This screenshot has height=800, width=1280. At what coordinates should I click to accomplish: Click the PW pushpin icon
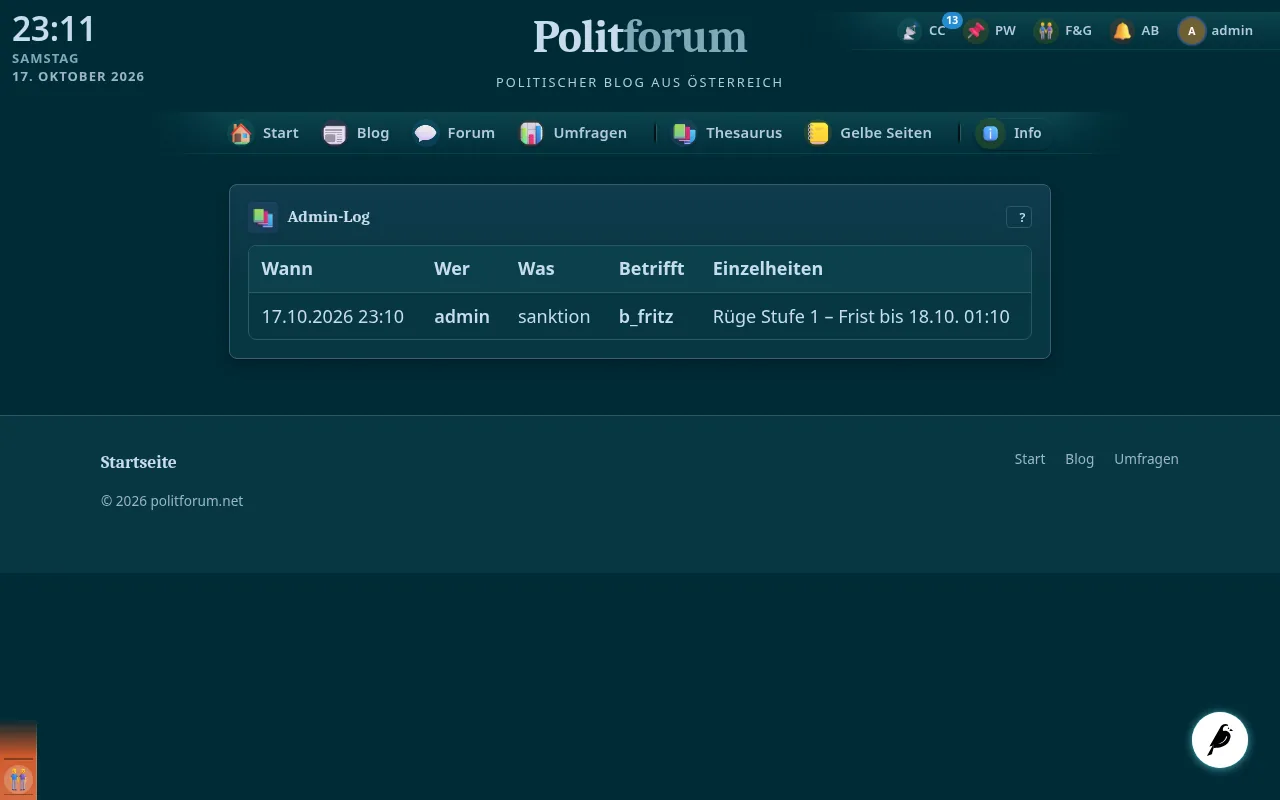point(976,31)
